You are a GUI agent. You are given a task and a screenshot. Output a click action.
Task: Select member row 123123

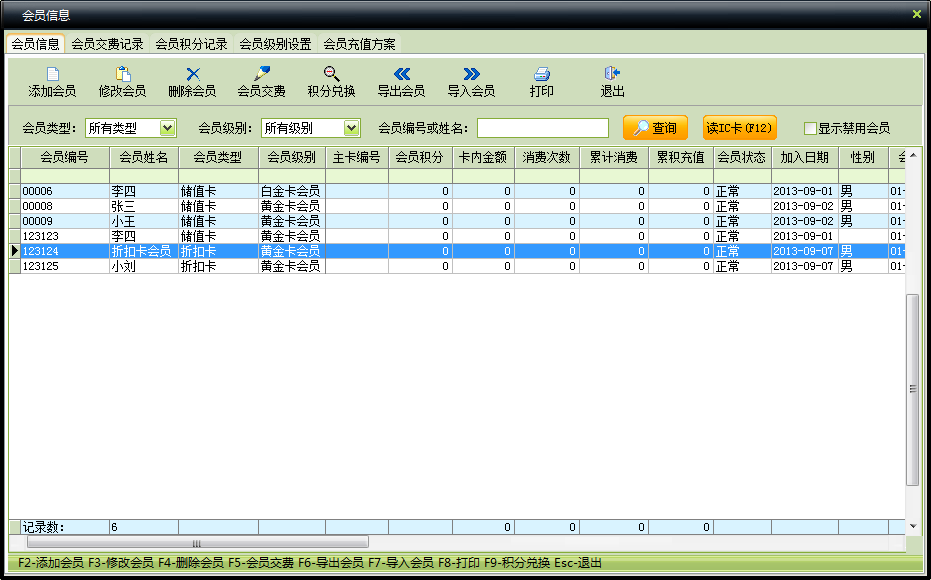click(x=457, y=236)
